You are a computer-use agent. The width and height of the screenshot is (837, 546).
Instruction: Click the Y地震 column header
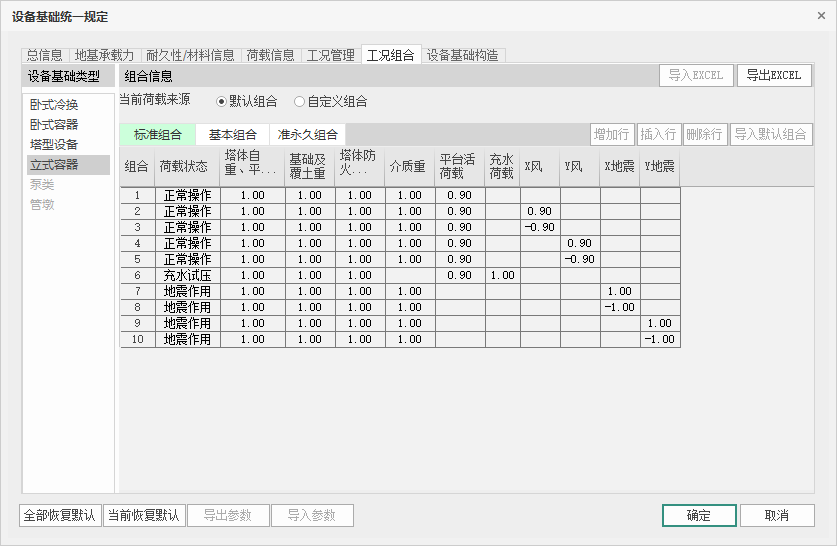[660, 167]
